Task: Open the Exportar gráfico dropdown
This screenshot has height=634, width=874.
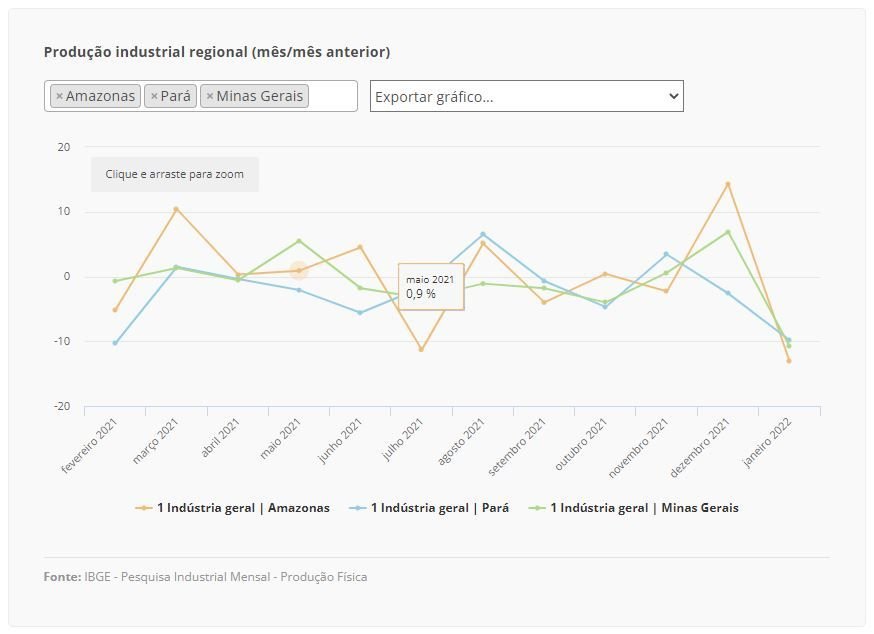Action: (x=526, y=96)
